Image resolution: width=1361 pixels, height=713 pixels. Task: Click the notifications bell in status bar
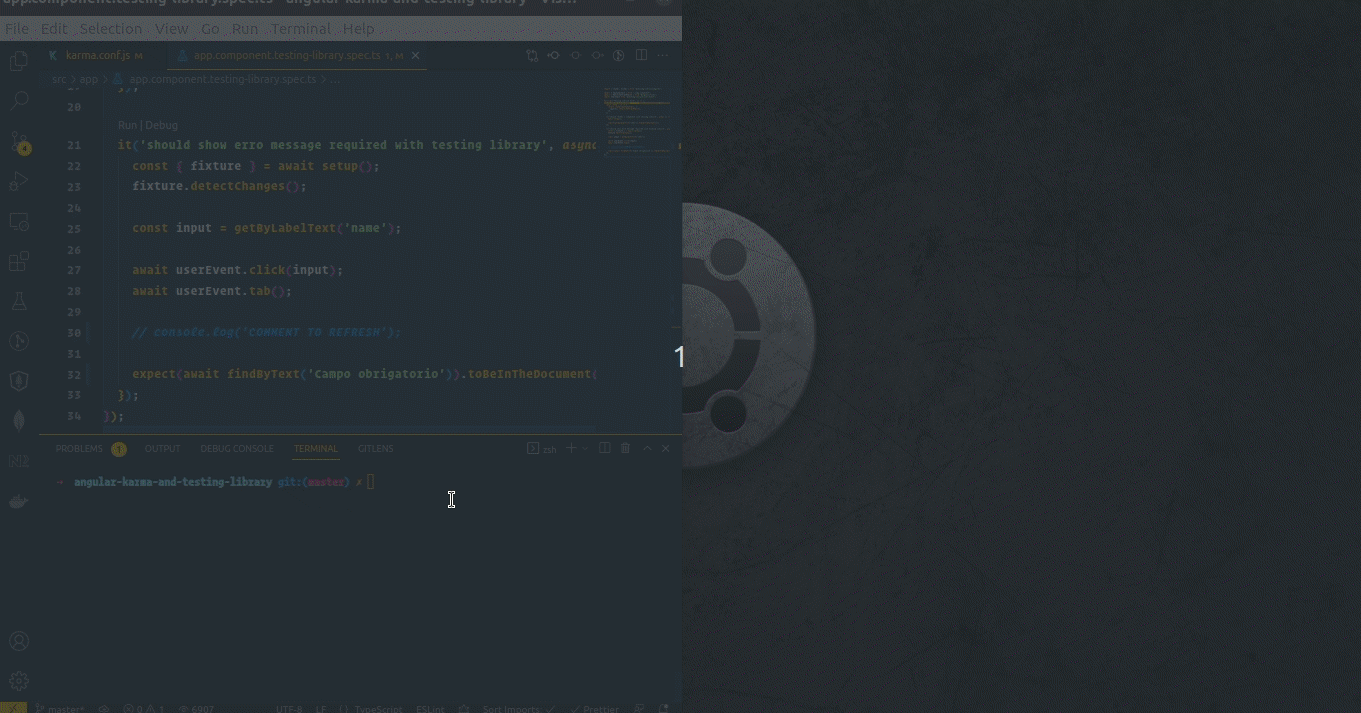point(664,709)
